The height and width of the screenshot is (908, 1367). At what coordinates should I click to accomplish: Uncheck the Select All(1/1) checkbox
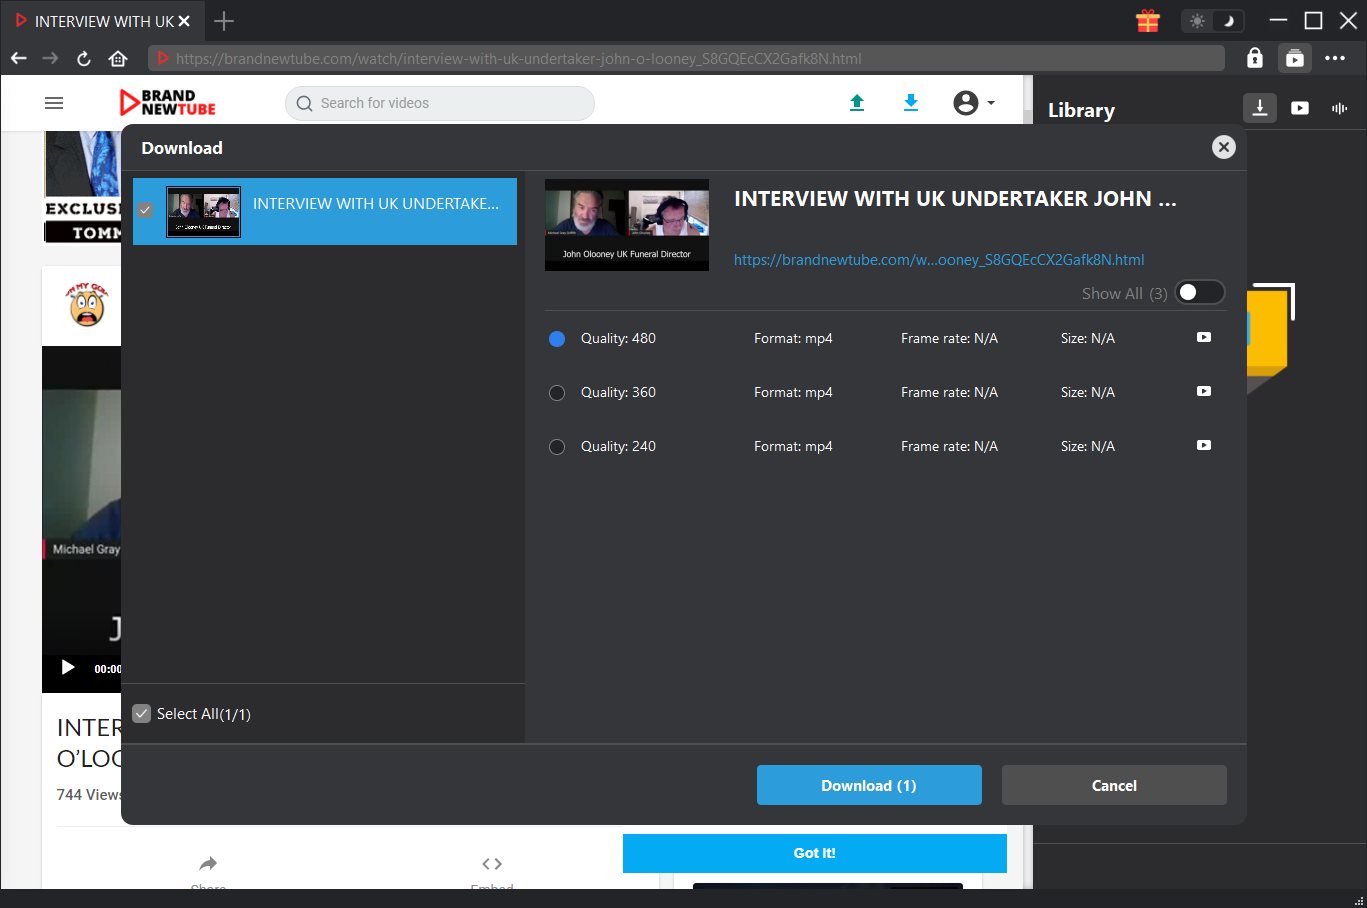click(142, 714)
